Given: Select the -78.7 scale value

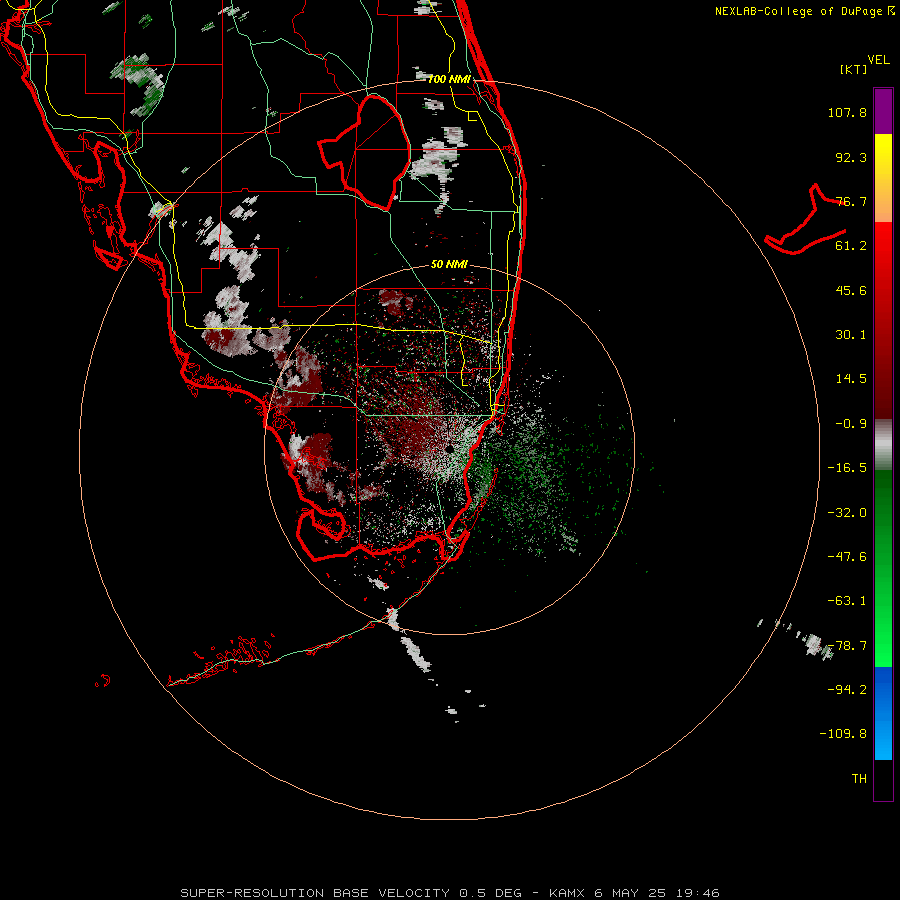Looking at the screenshot, I should [847, 646].
